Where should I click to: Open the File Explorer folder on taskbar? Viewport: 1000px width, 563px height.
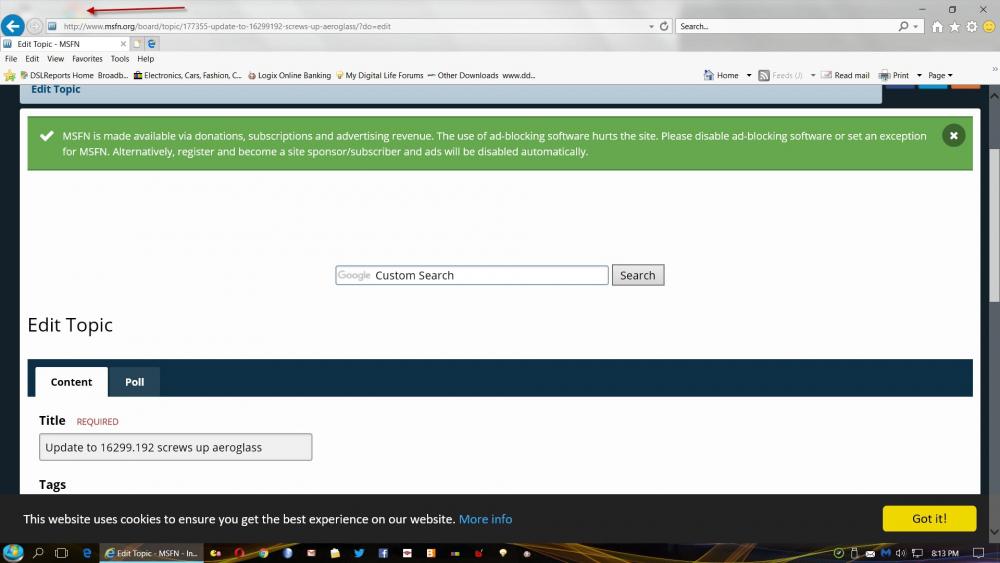tap(335, 553)
